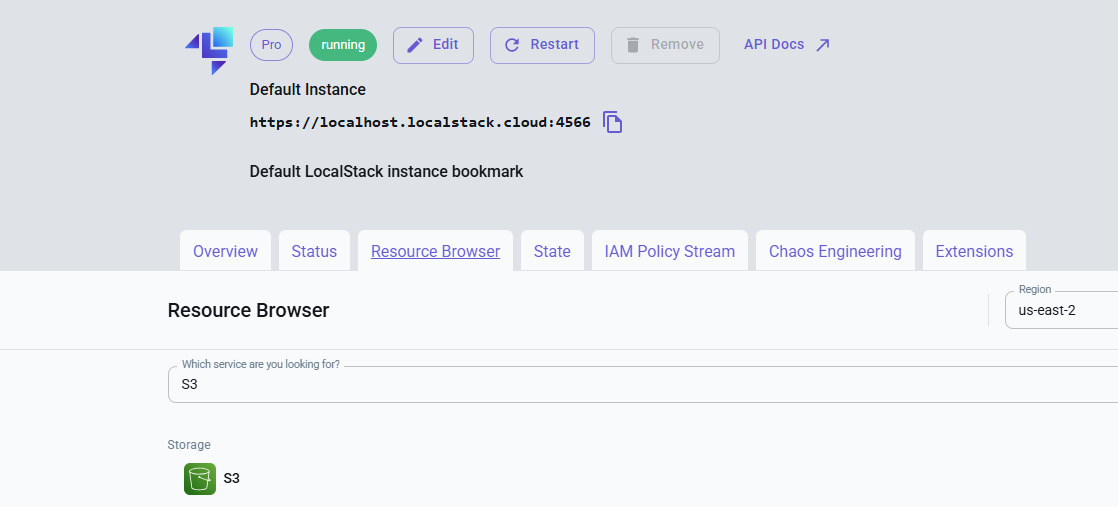
Task: Edit the Default Instance
Action: click(434, 45)
